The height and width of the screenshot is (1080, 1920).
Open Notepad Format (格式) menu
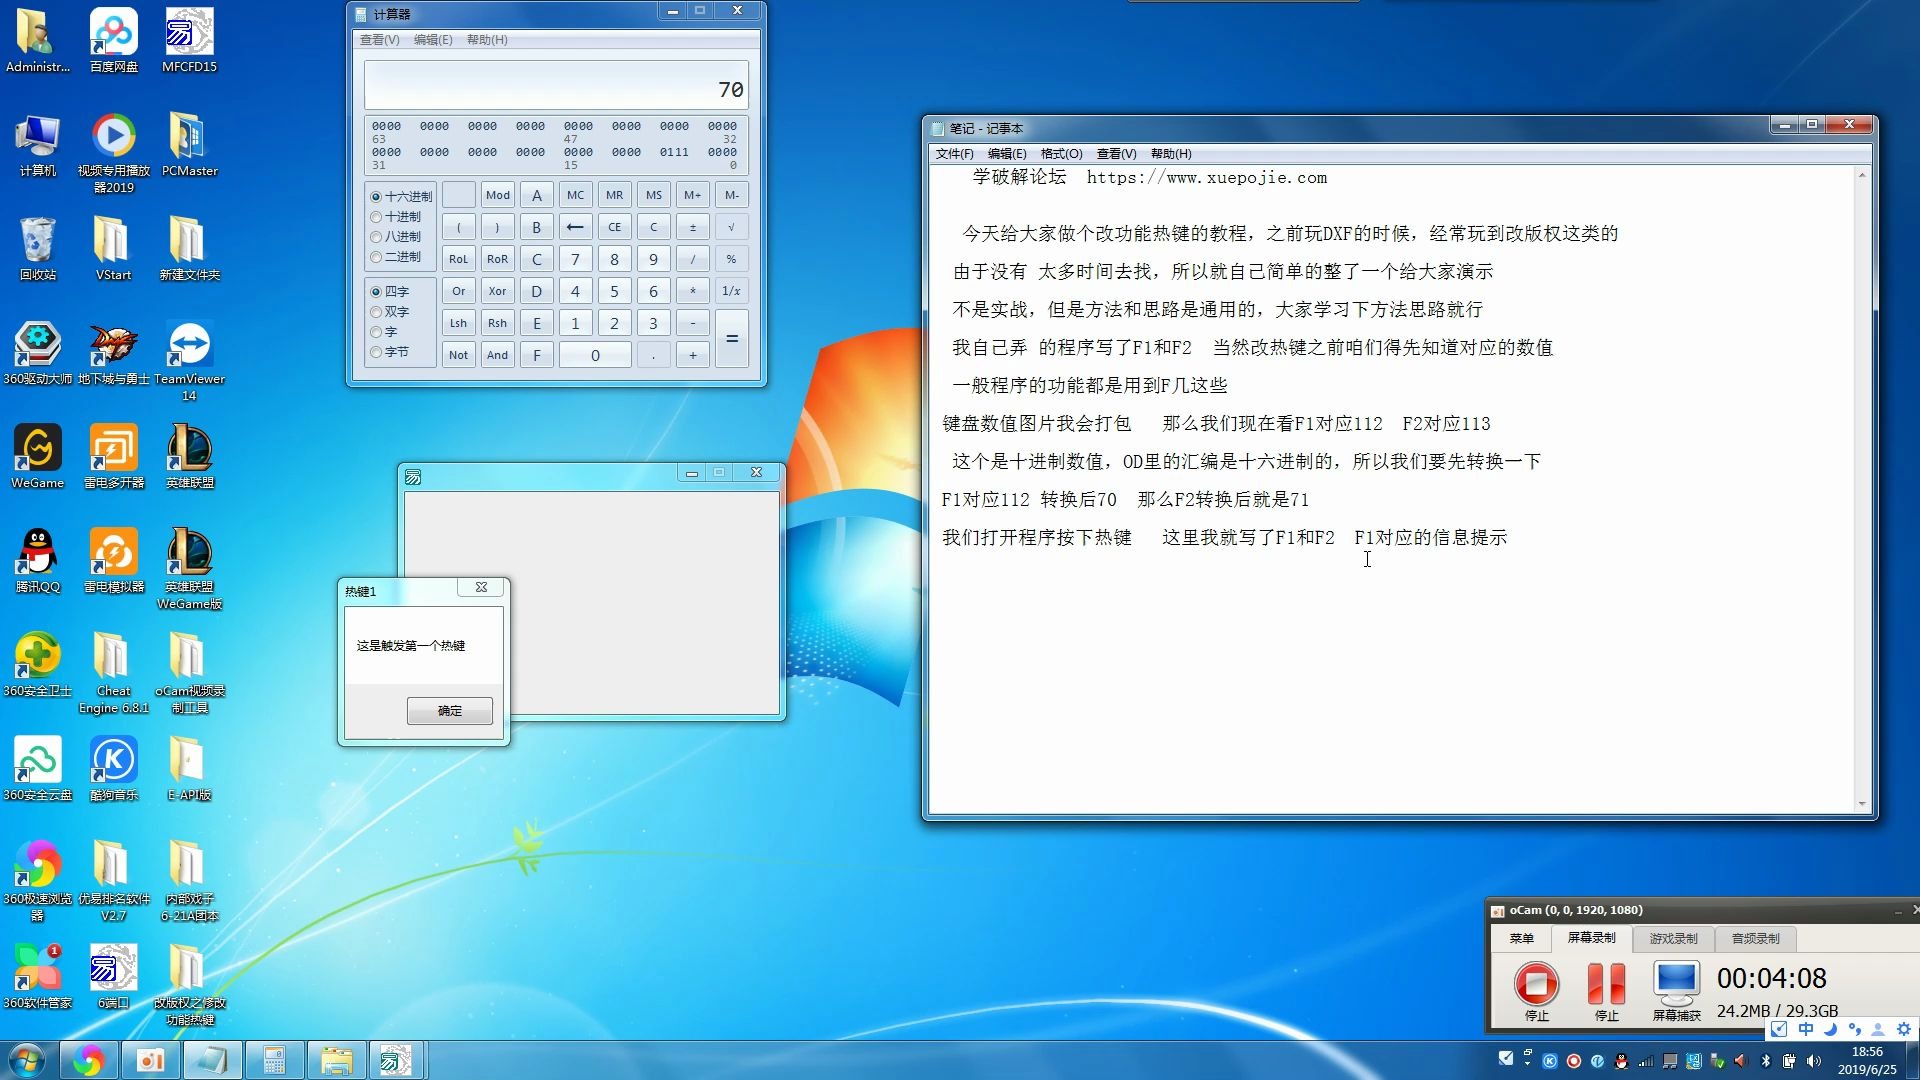click(x=1060, y=154)
